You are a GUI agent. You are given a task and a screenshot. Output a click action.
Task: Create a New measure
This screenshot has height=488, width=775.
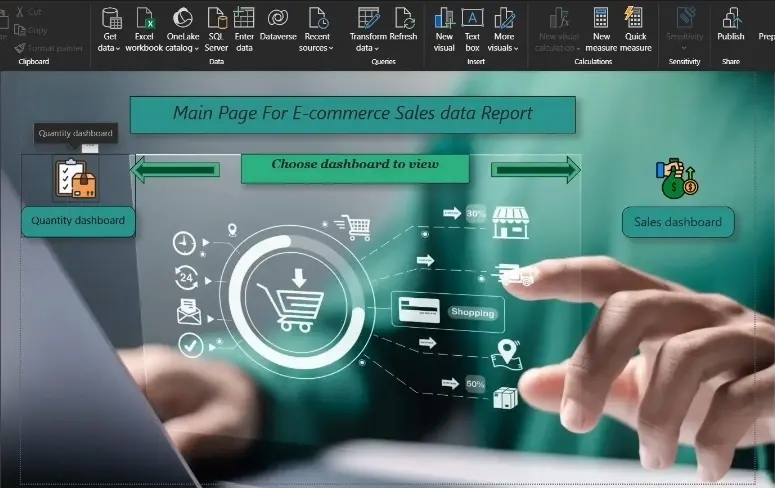click(601, 30)
